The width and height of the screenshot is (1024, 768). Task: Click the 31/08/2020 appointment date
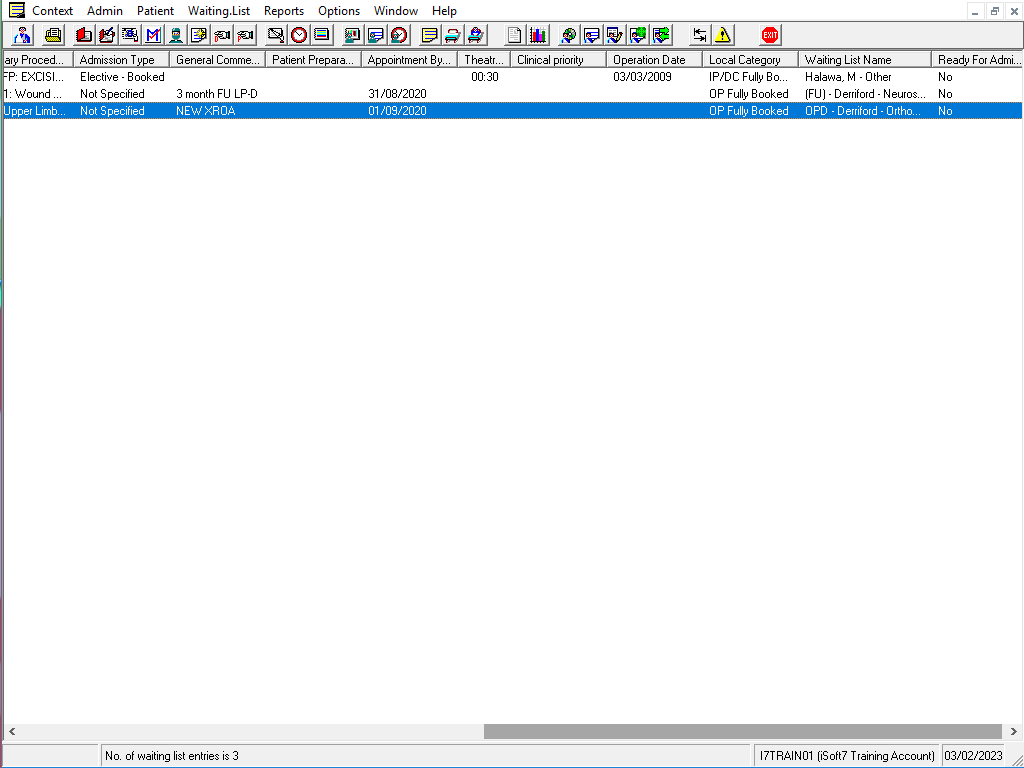(397, 94)
